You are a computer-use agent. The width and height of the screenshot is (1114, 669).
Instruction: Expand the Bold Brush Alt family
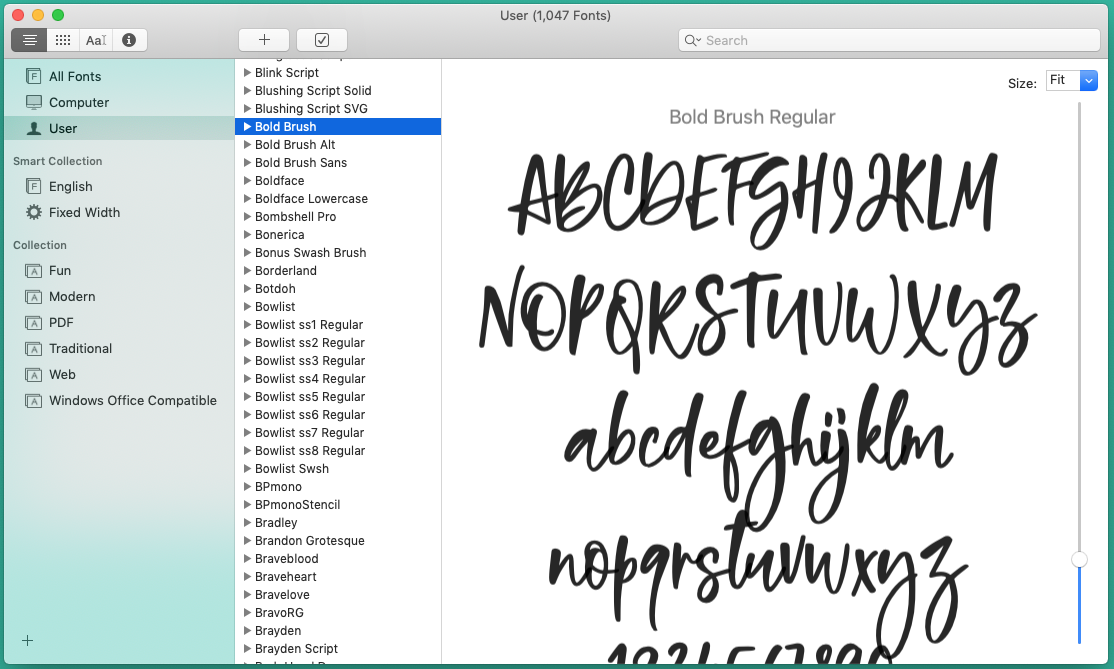click(x=247, y=144)
